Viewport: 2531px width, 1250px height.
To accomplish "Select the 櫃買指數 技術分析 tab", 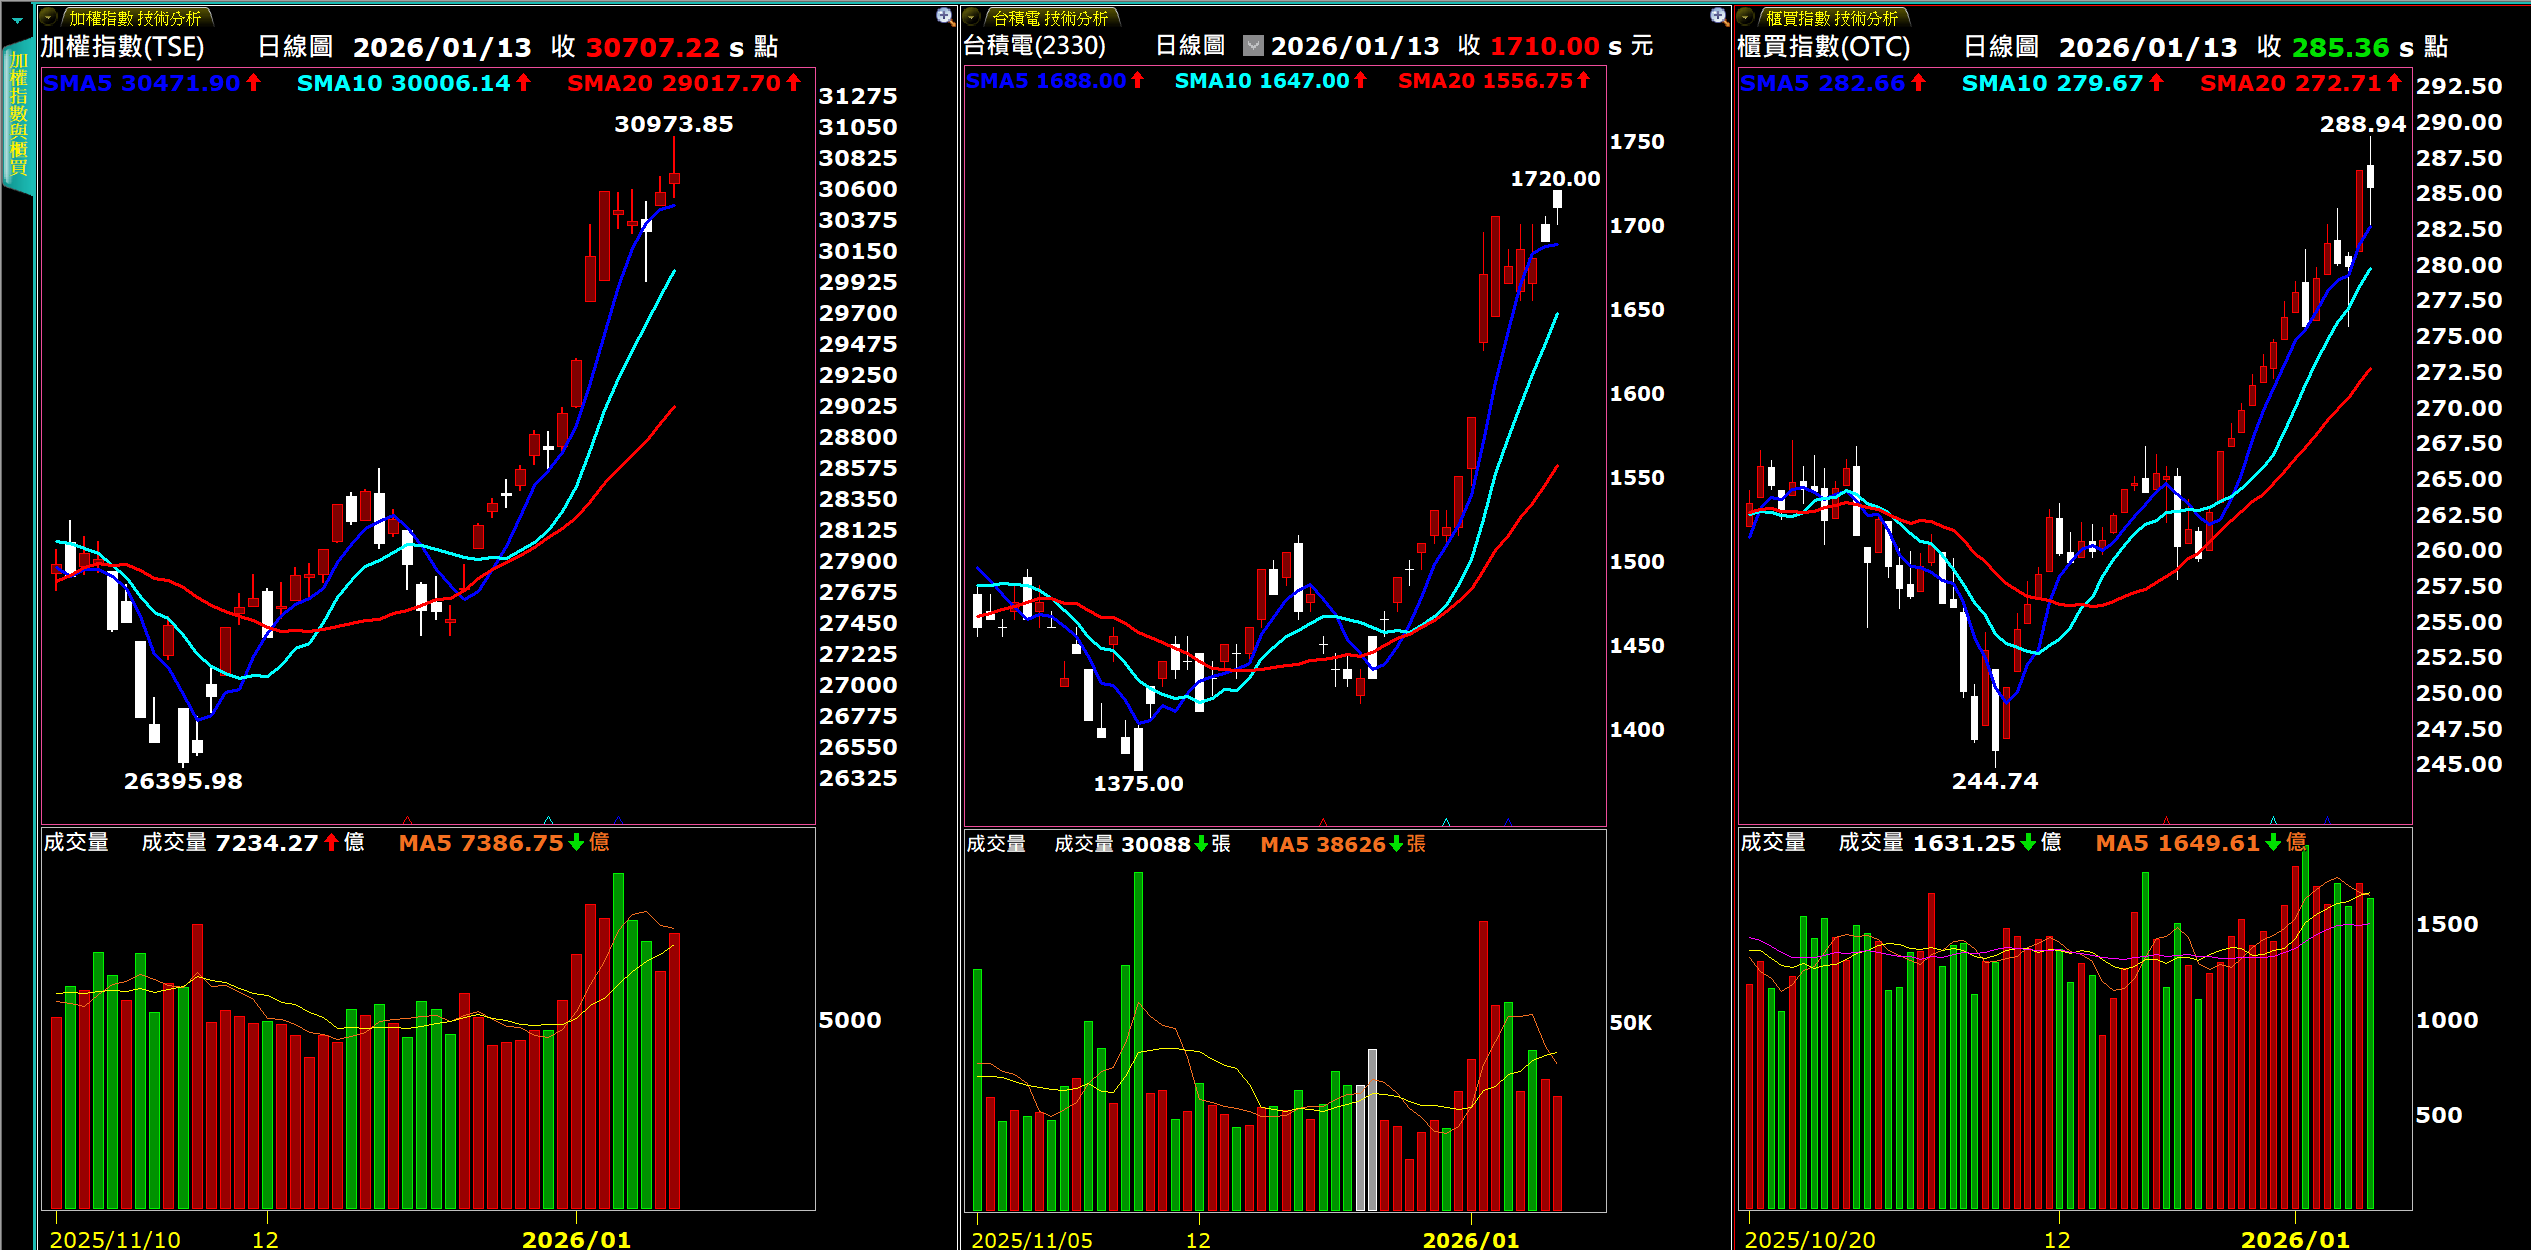I will [1831, 18].
